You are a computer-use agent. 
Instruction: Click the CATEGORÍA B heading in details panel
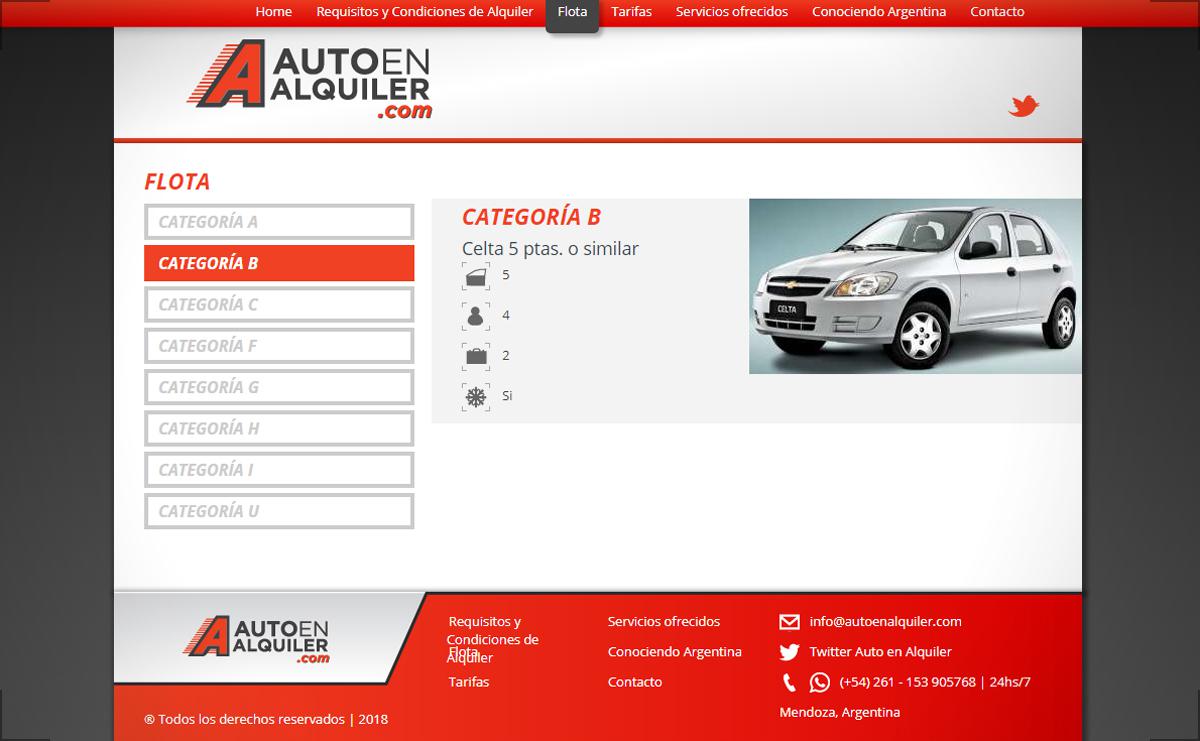pyautogui.click(x=531, y=217)
